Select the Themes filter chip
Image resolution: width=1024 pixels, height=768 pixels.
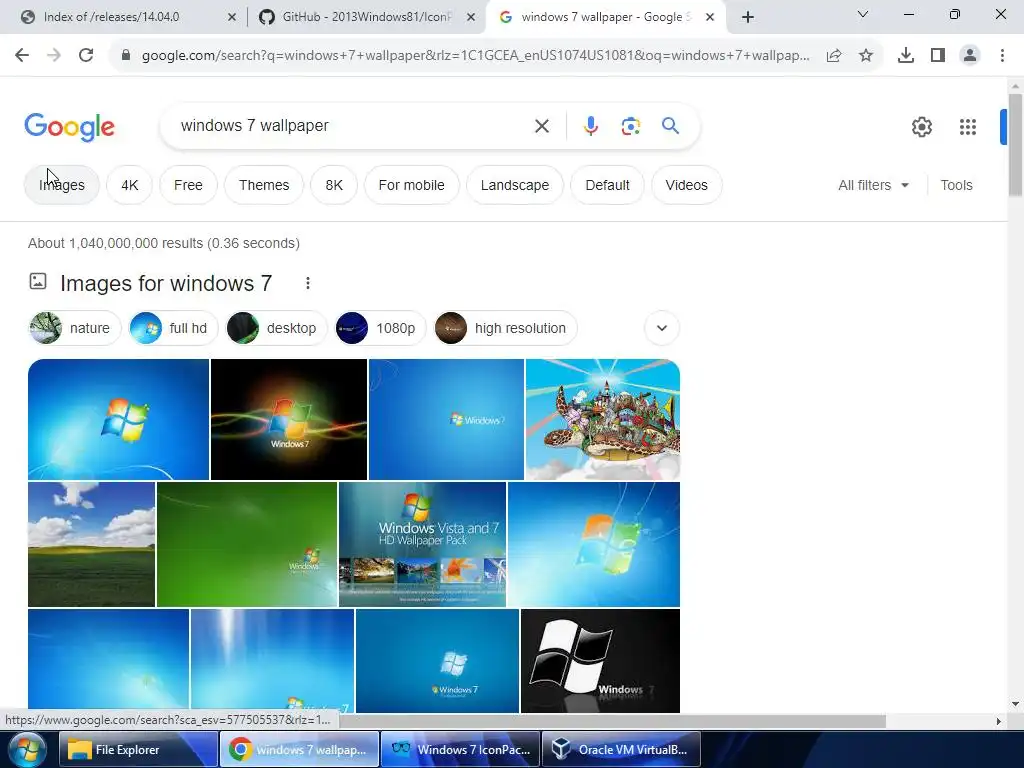264,185
